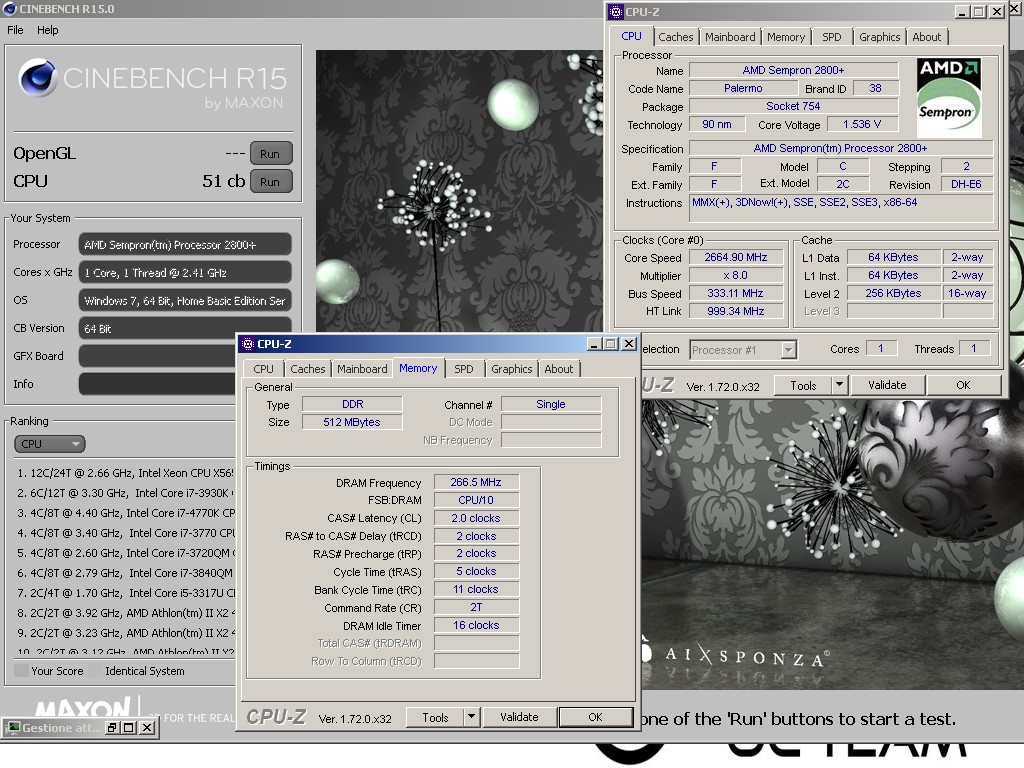Switch to Mainboard tab in CPU-Z Memory window
This screenshot has height=768, width=1024.
point(362,369)
